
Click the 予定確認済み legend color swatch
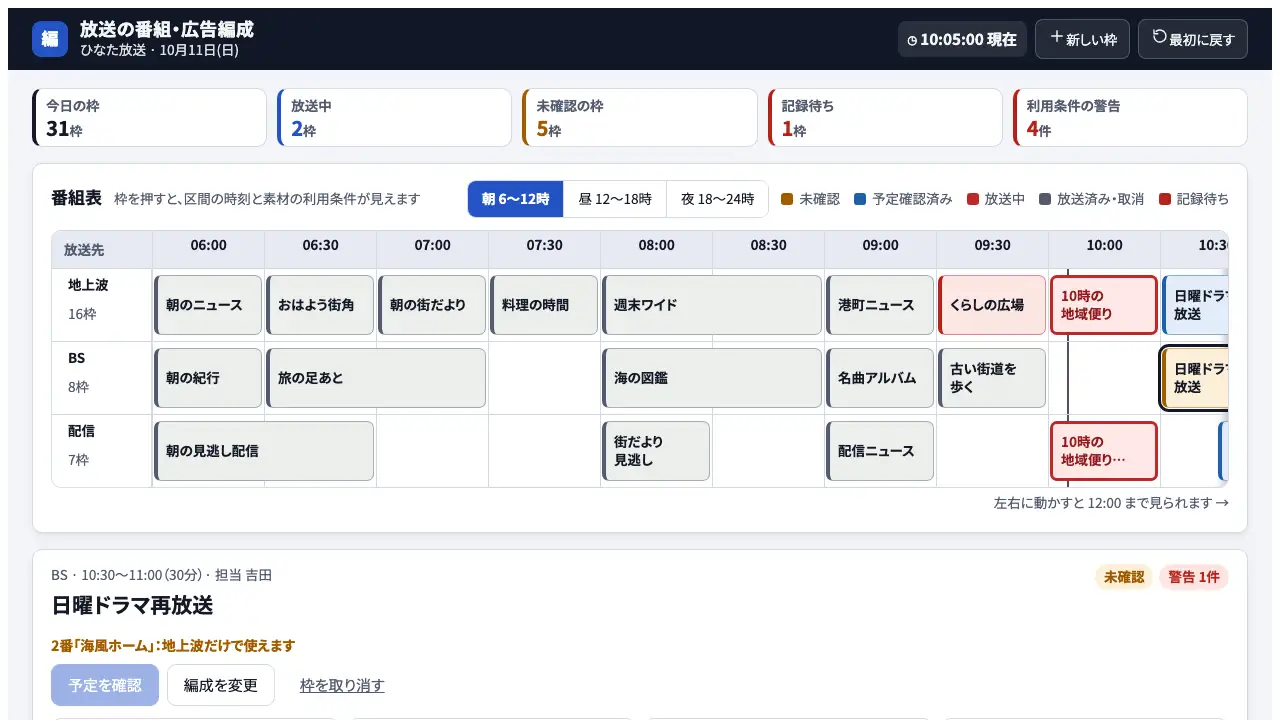click(860, 199)
